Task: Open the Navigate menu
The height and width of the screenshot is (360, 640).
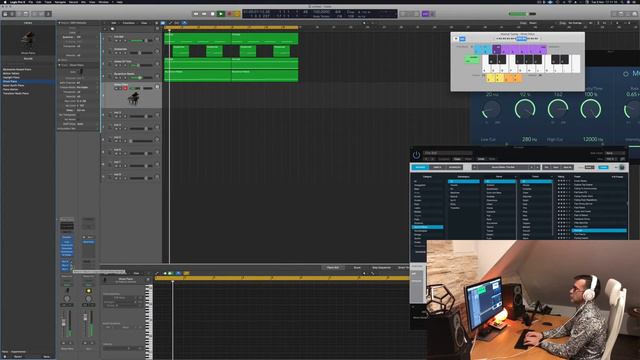Action: [x=60, y=2]
